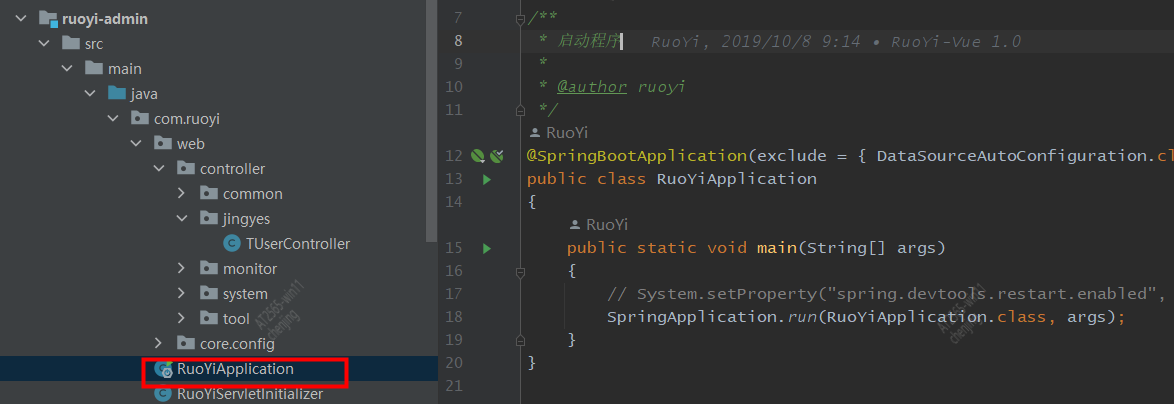Image resolution: width=1174 pixels, height=404 pixels.
Task: Collapse the controller package chevron
Action: coord(159,169)
